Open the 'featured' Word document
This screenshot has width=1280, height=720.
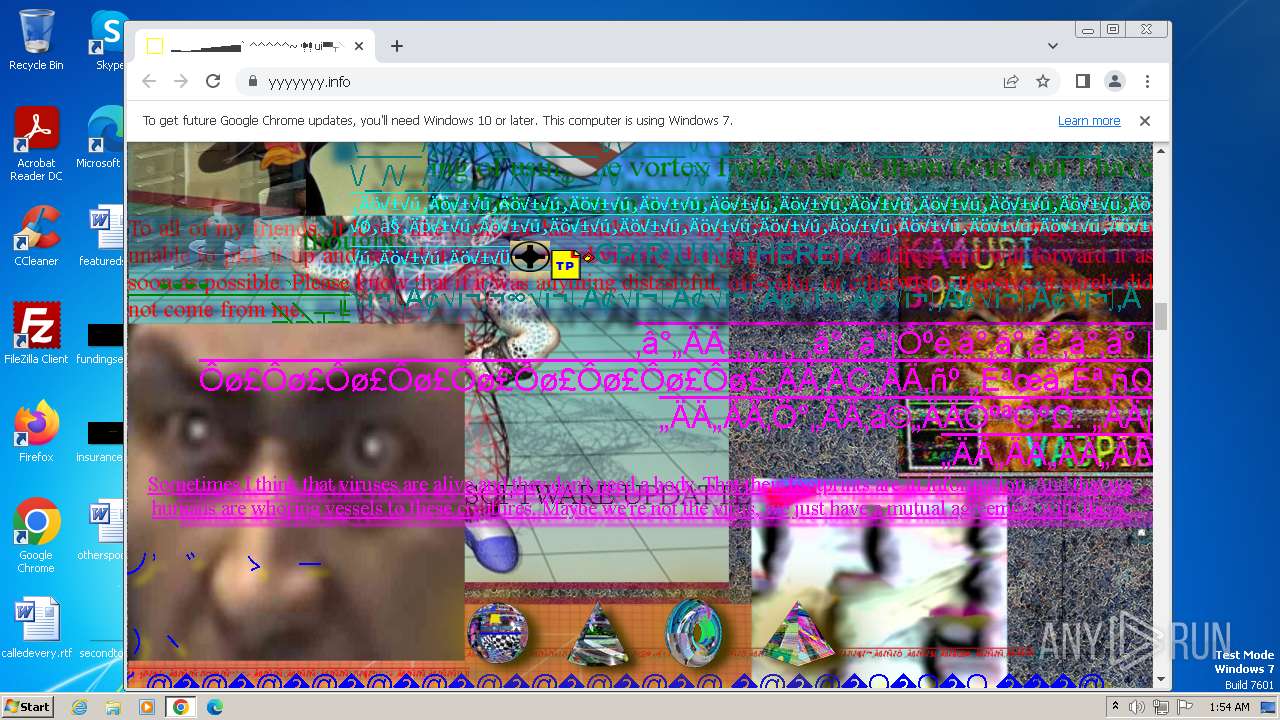tap(102, 236)
